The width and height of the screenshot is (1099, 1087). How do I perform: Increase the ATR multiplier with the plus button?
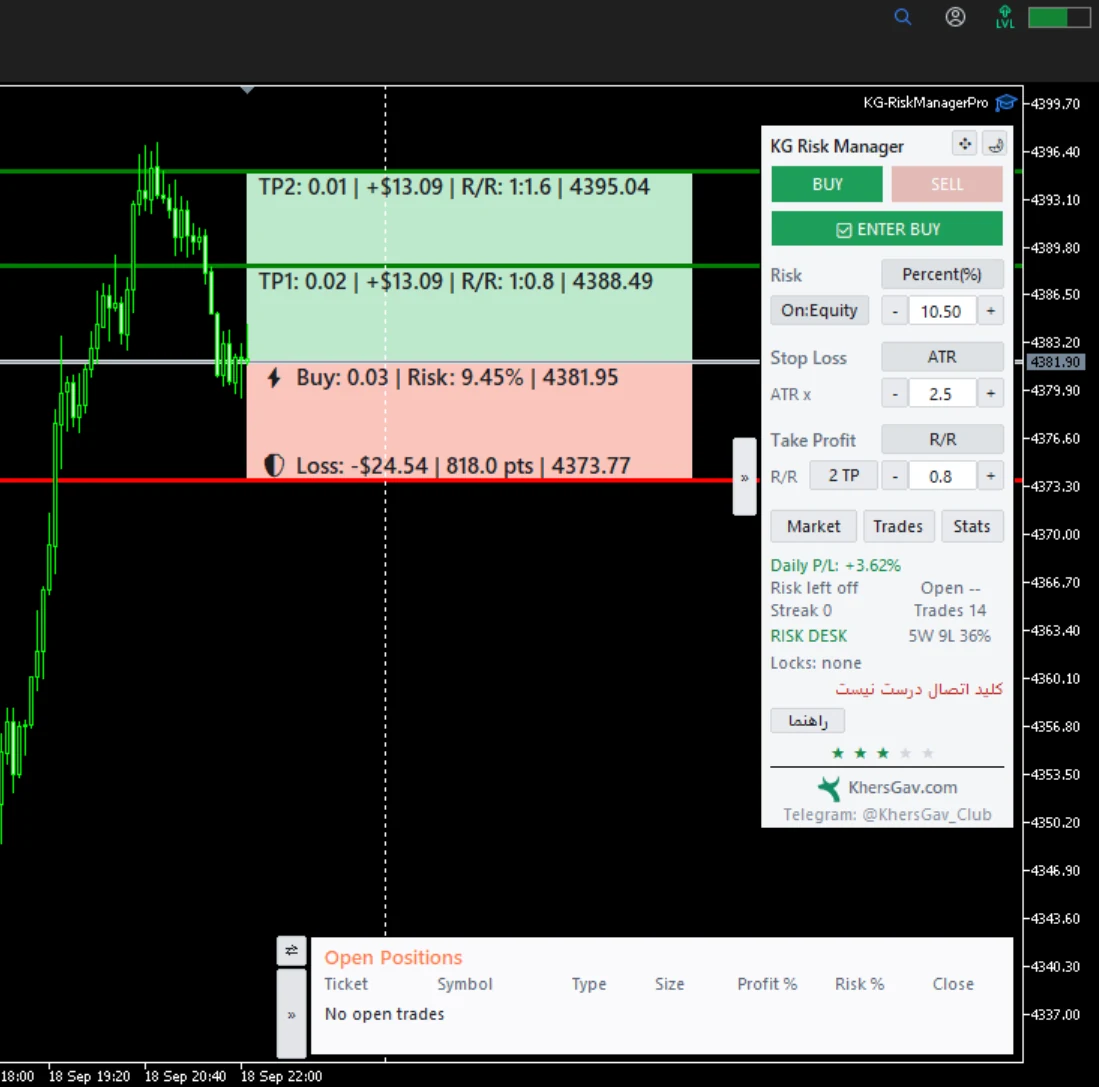click(990, 394)
